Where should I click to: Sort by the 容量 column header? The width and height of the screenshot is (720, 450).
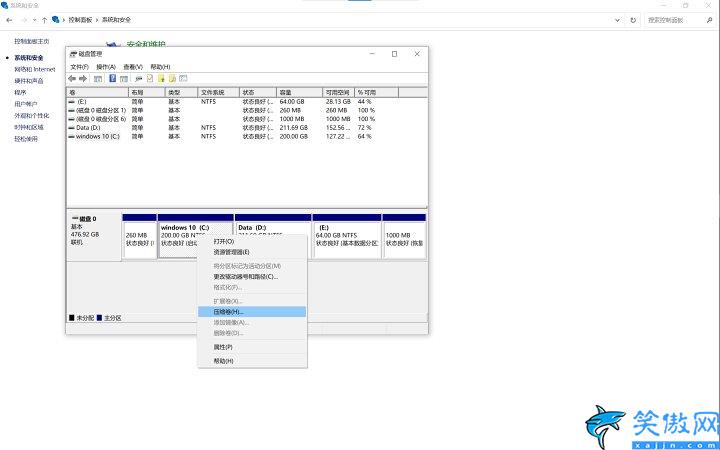click(299, 93)
